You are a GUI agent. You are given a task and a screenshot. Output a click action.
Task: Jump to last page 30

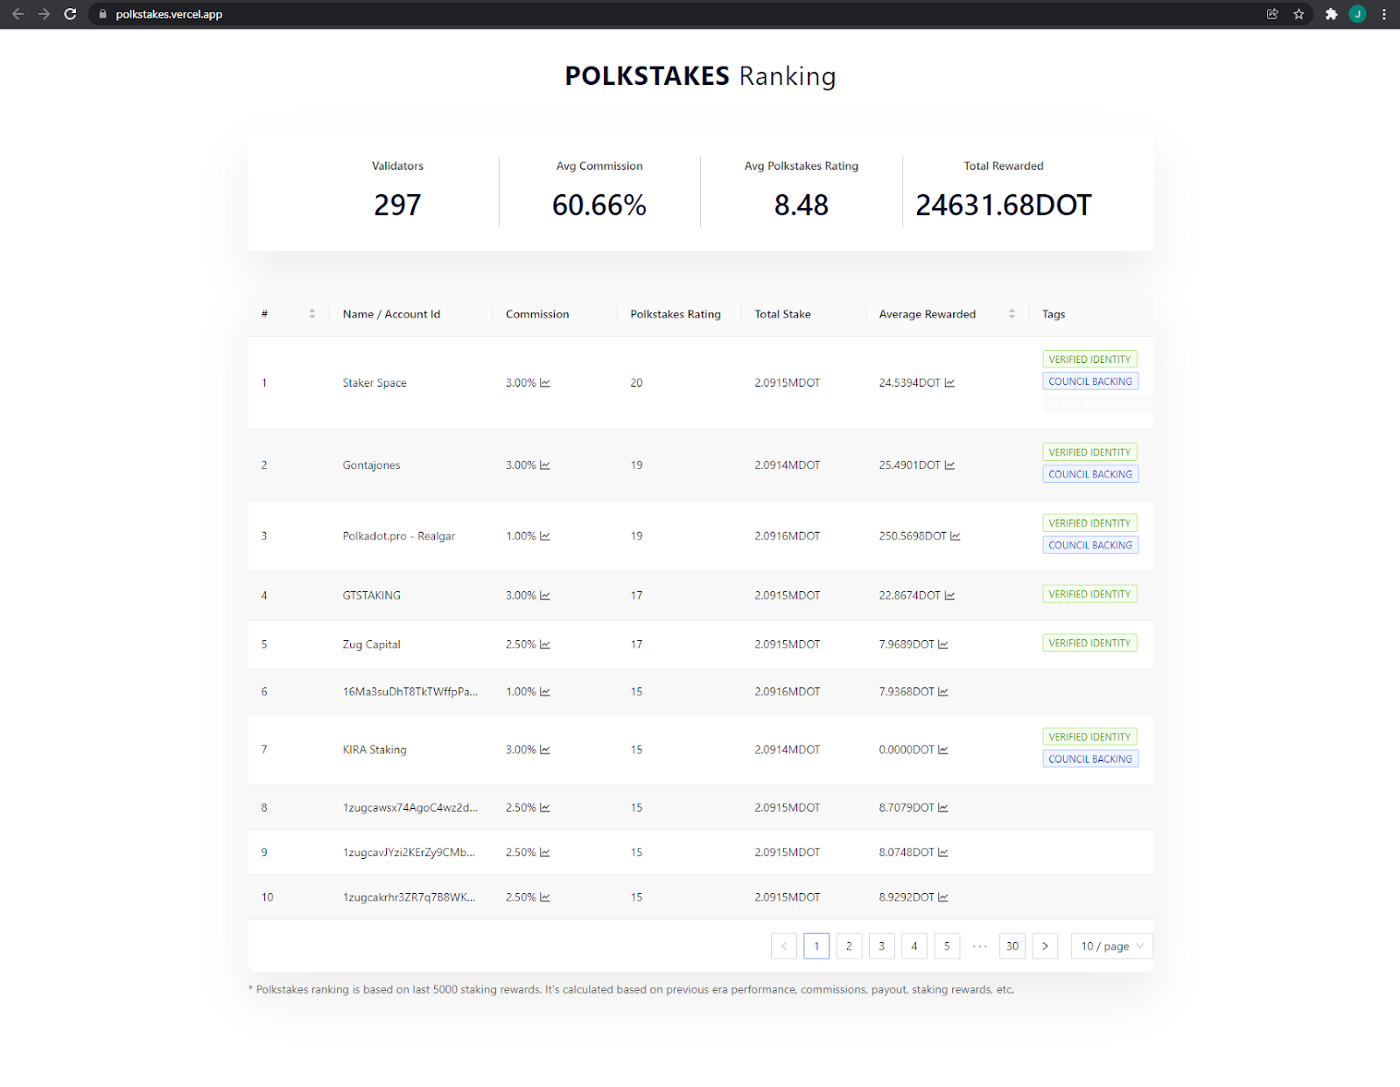click(1012, 946)
